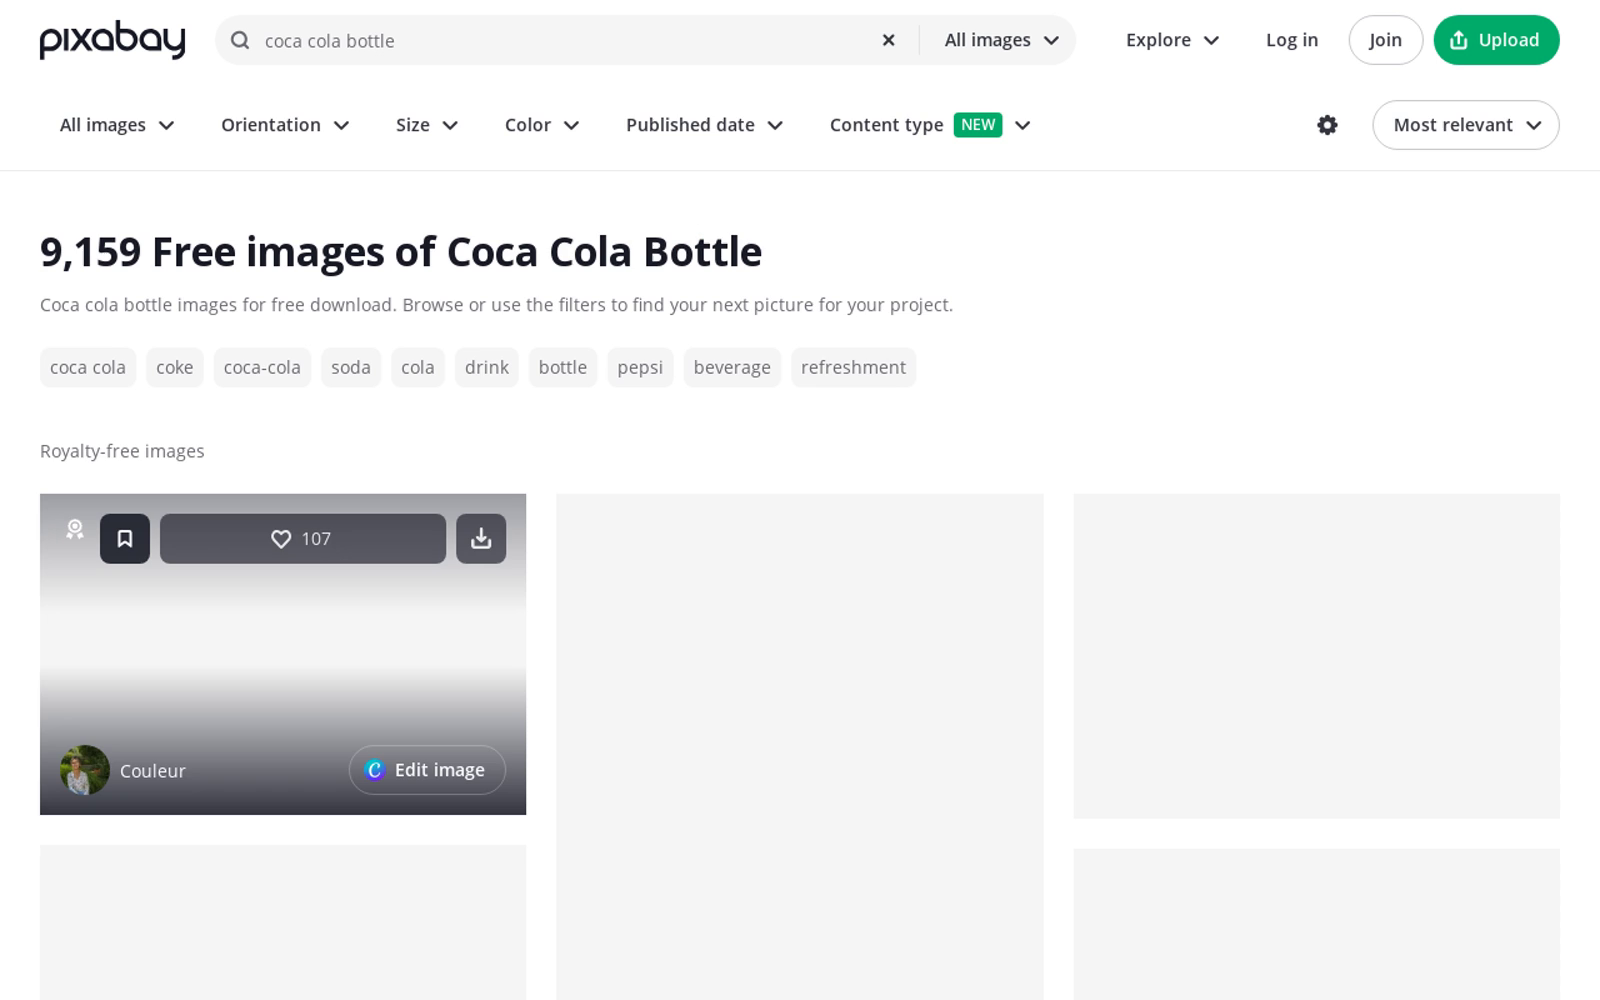Click the Pixabay logo
The image size is (1600, 1000).
point(112,40)
